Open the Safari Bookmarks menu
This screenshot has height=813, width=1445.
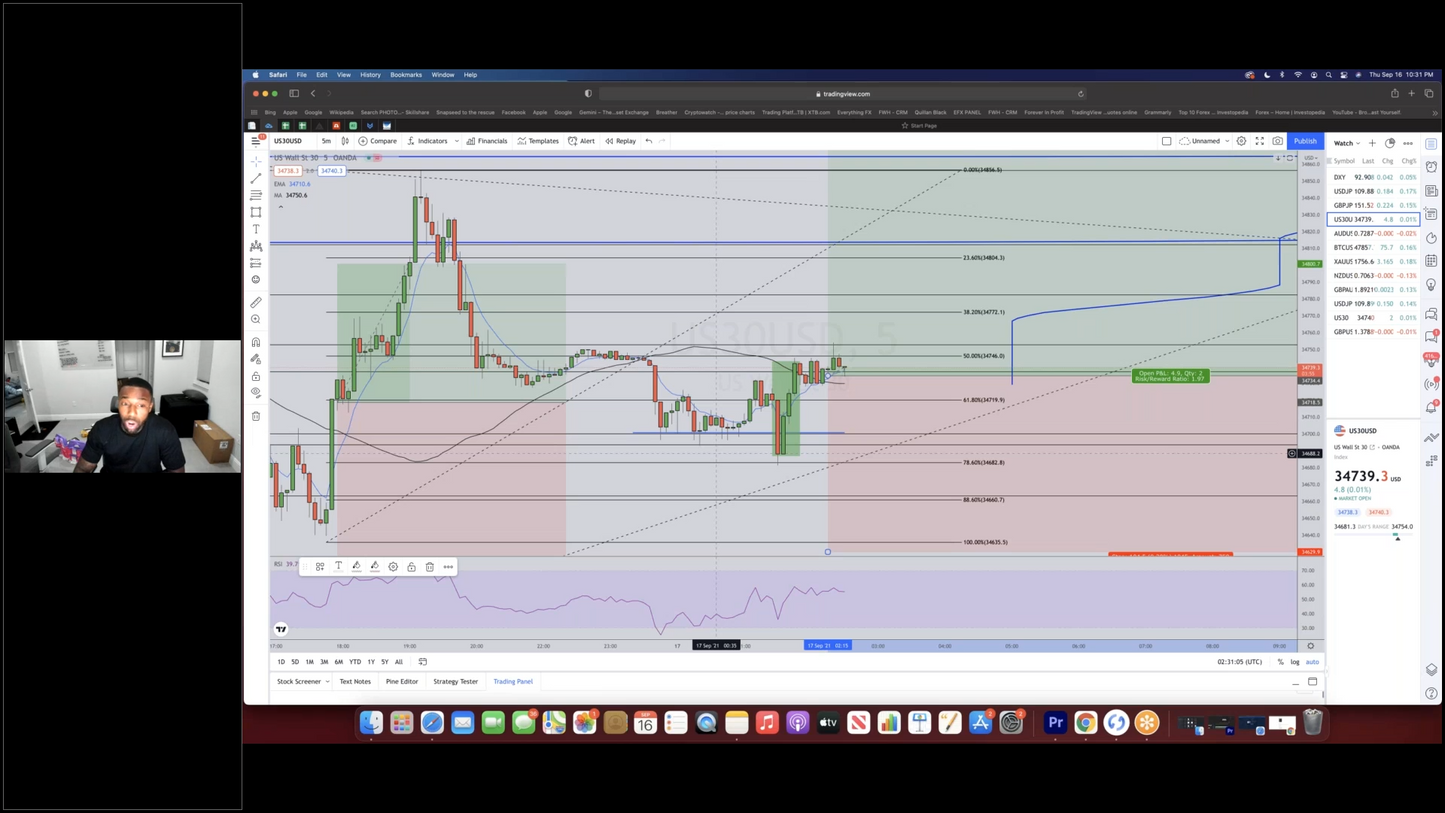tap(406, 74)
